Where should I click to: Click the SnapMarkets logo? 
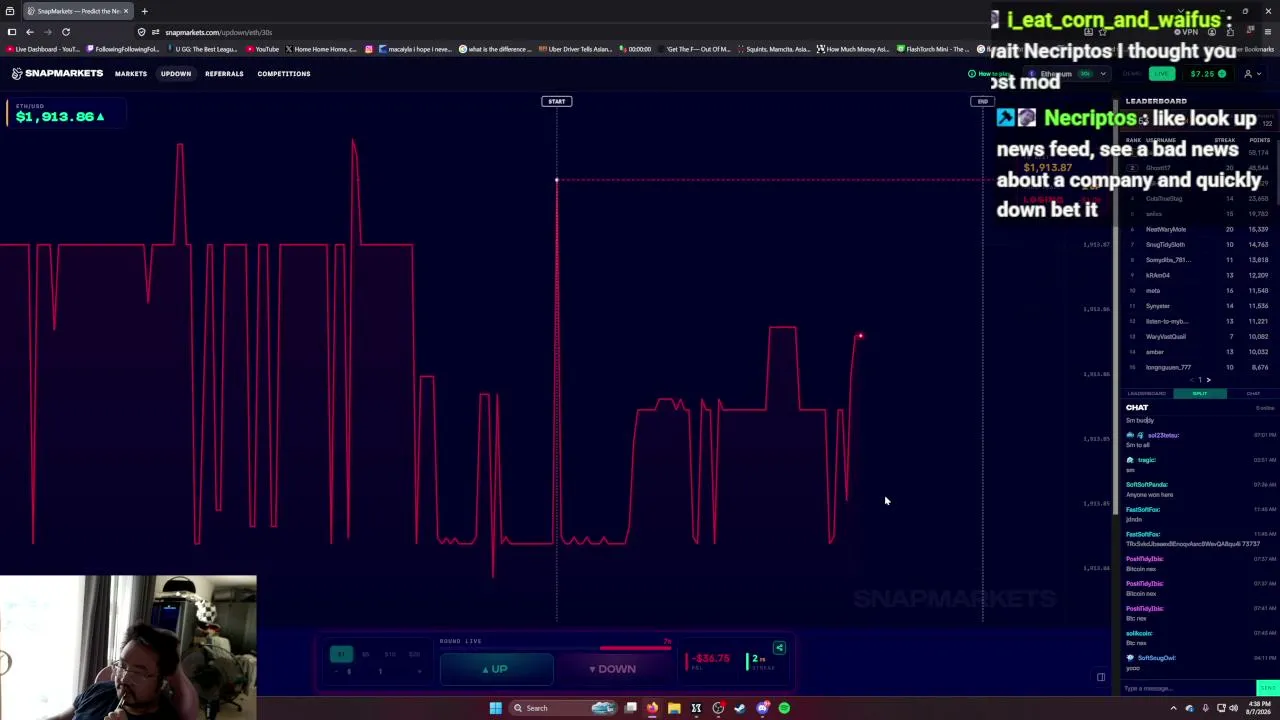click(57, 73)
